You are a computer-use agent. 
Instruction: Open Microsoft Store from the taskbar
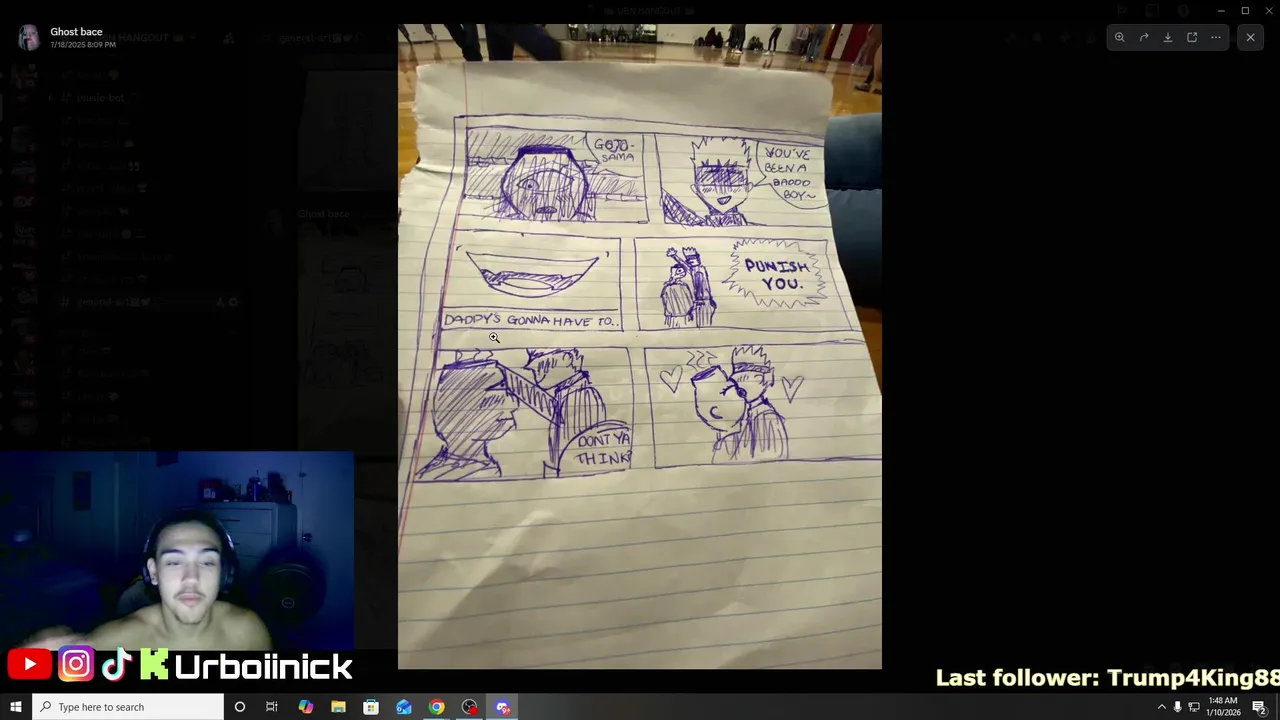371,707
